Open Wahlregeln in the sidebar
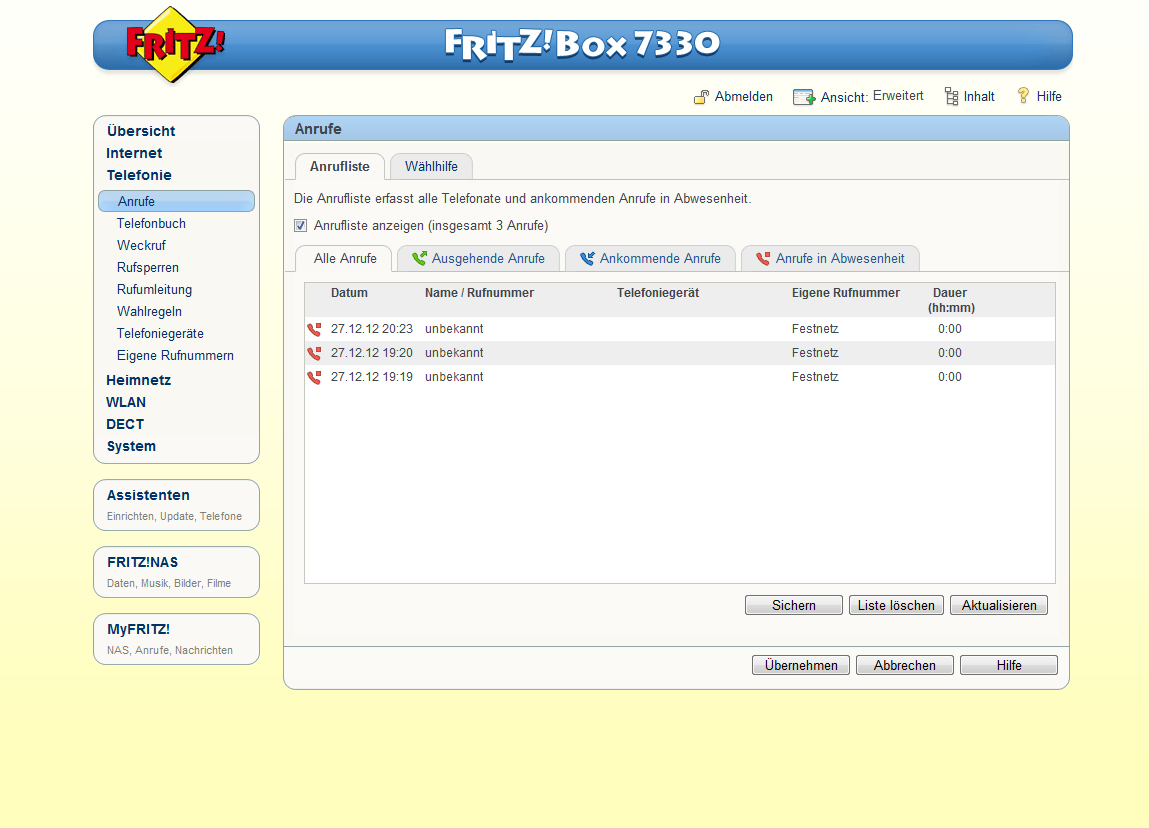The height and width of the screenshot is (828, 1149). pyautogui.click(x=149, y=311)
